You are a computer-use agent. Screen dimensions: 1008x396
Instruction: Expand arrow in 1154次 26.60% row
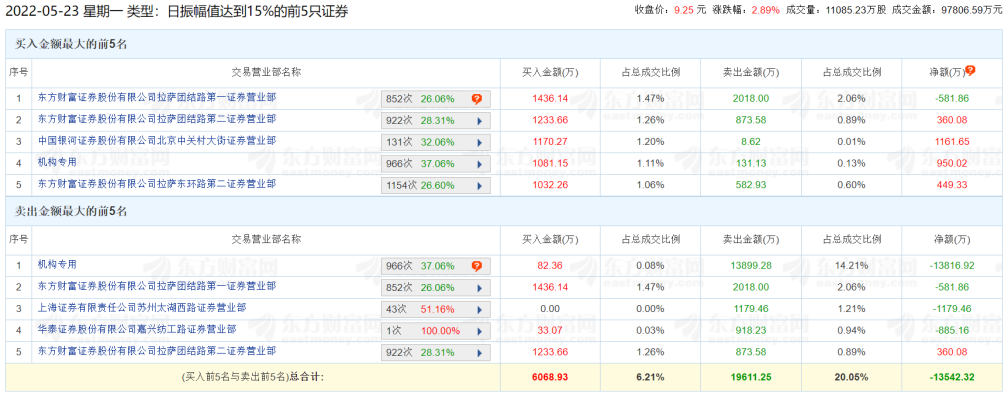click(x=479, y=186)
